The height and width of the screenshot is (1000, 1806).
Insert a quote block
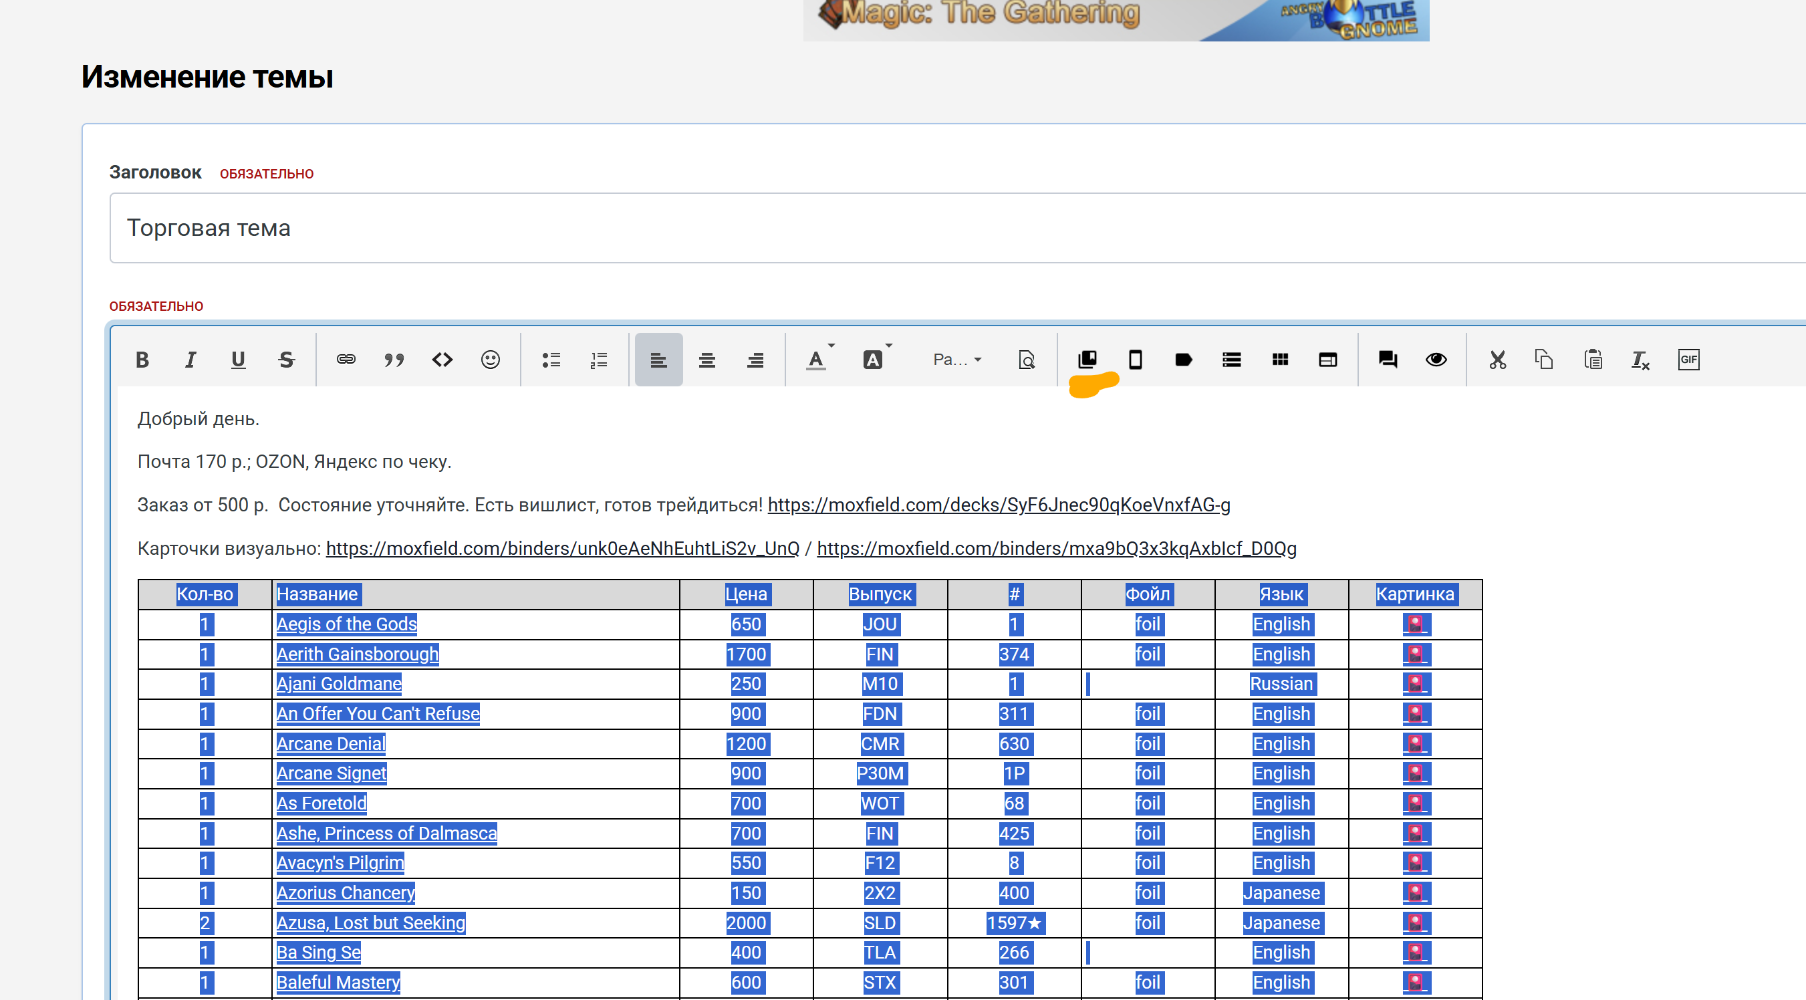pos(394,360)
